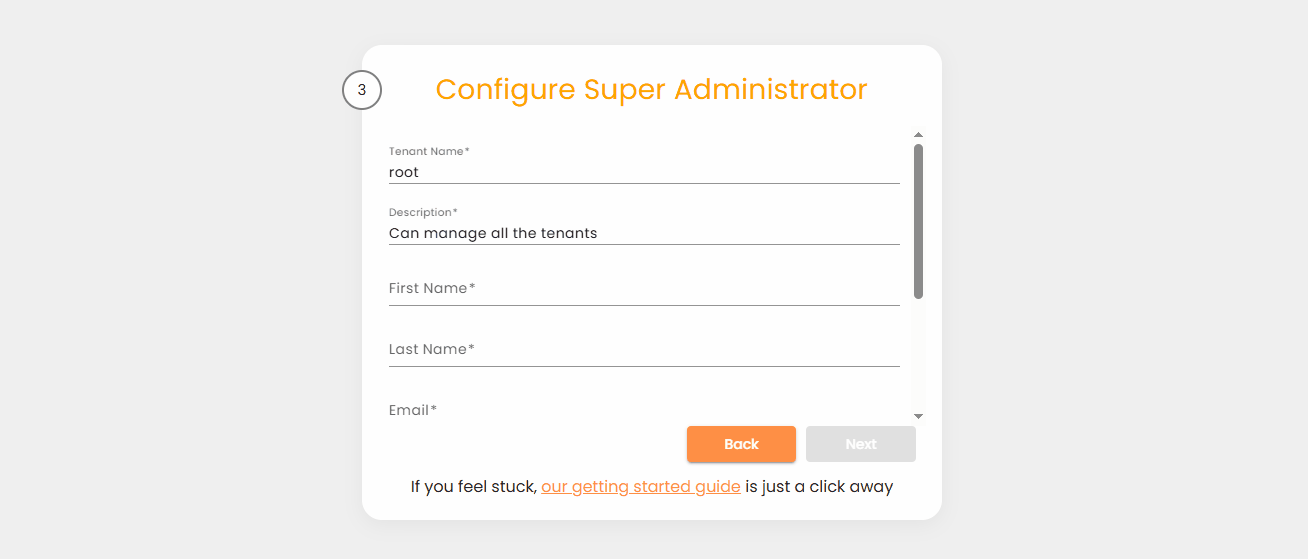Click the form's vertical scrollbar thumb
The height and width of the screenshot is (559, 1308).
[918, 220]
